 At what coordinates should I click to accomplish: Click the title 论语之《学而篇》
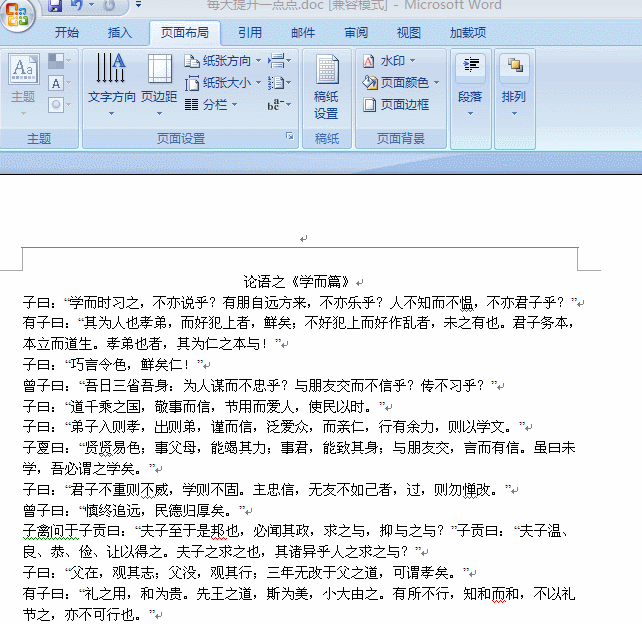pos(296,282)
